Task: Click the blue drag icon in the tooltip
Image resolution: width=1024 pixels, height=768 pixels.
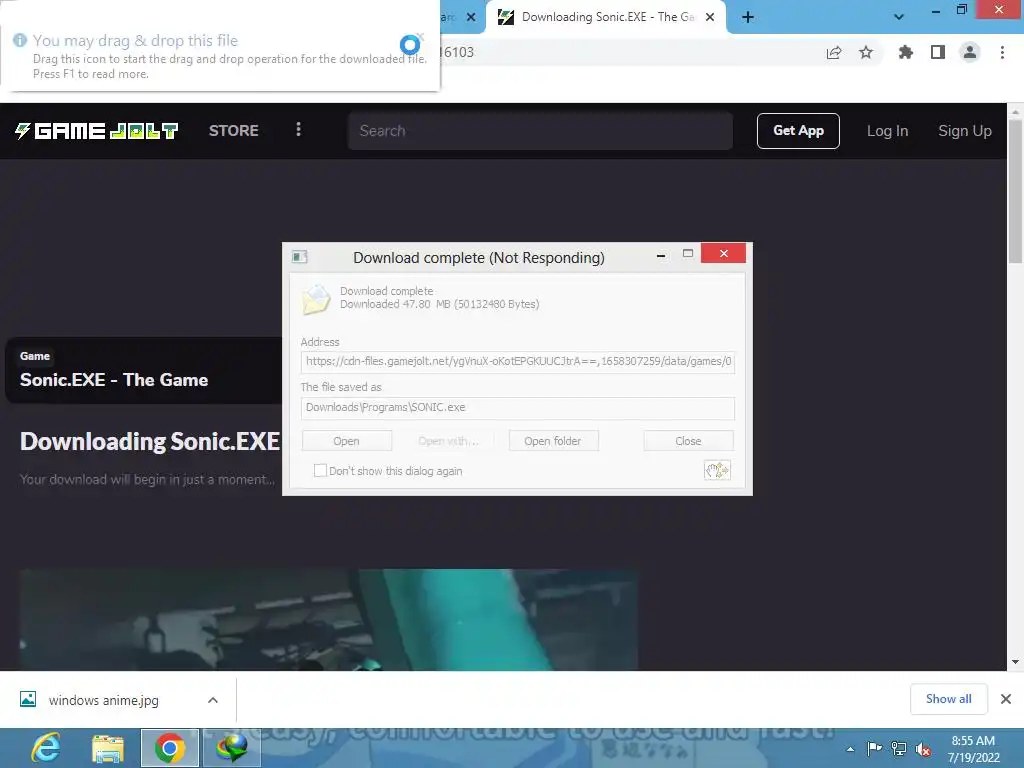Action: click(410, 44)
